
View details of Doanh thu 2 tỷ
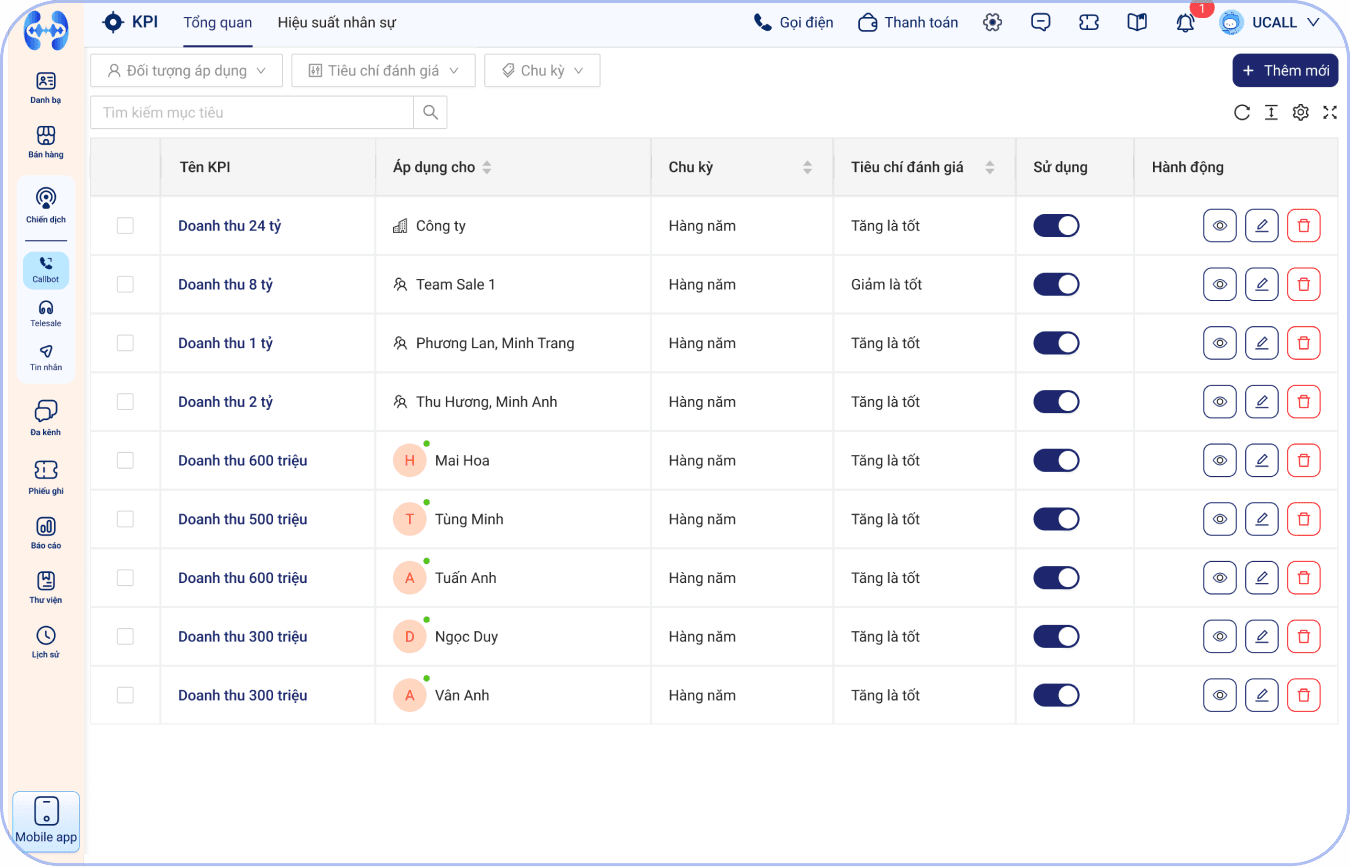point(1220,402)
